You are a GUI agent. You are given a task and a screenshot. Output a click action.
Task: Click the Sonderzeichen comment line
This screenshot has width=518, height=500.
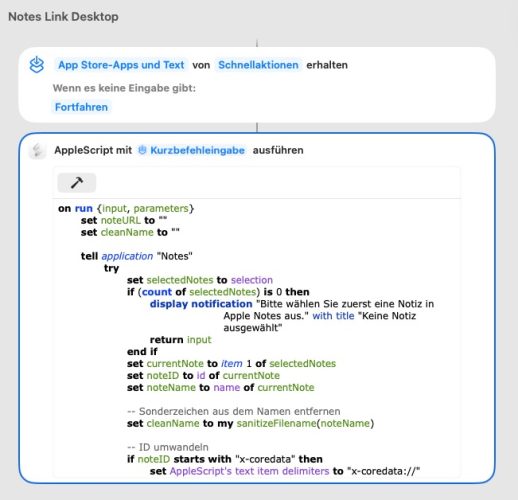click(234, 411)
